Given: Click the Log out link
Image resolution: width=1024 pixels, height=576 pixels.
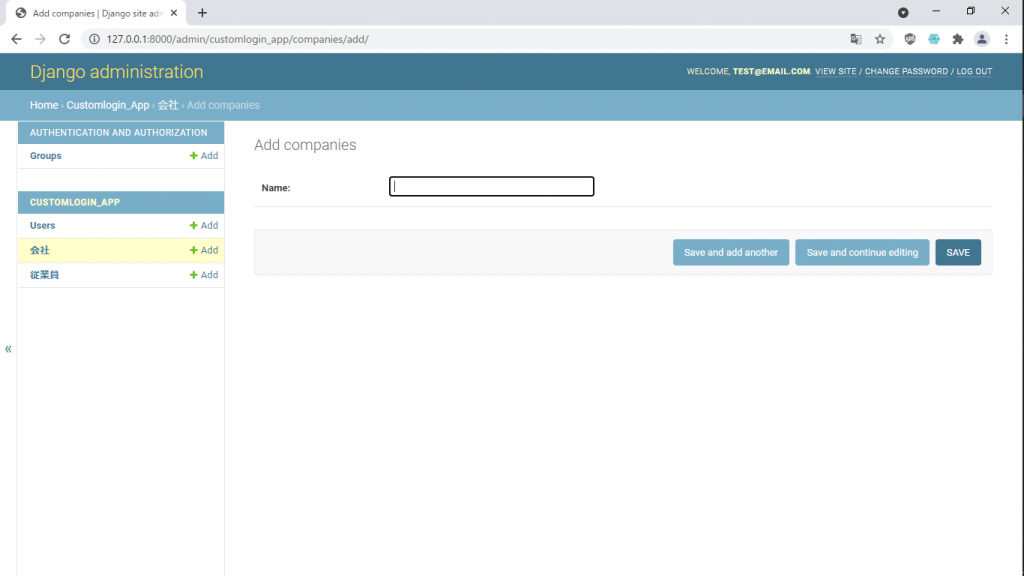Looking at the screenshot, I should click(x=974, y=72).
